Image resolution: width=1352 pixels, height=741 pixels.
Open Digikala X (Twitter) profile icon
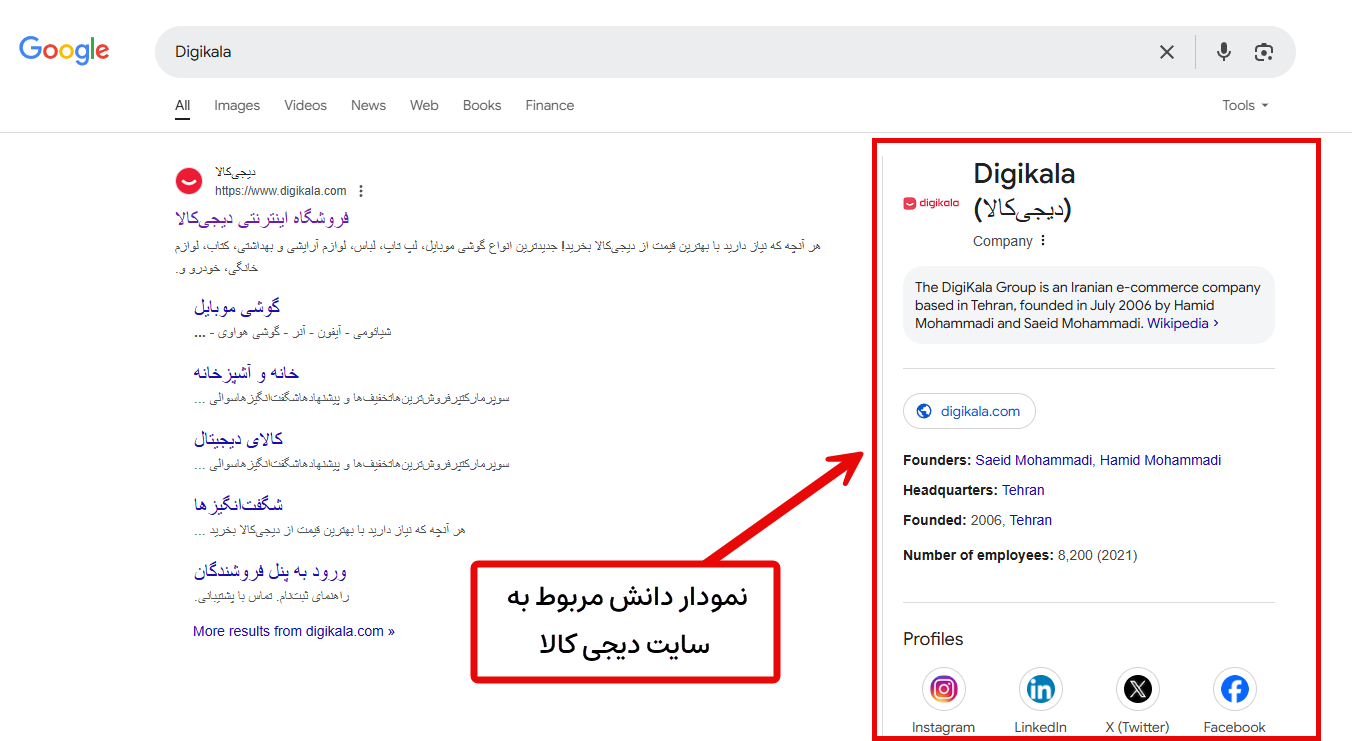click(1137, 689)
